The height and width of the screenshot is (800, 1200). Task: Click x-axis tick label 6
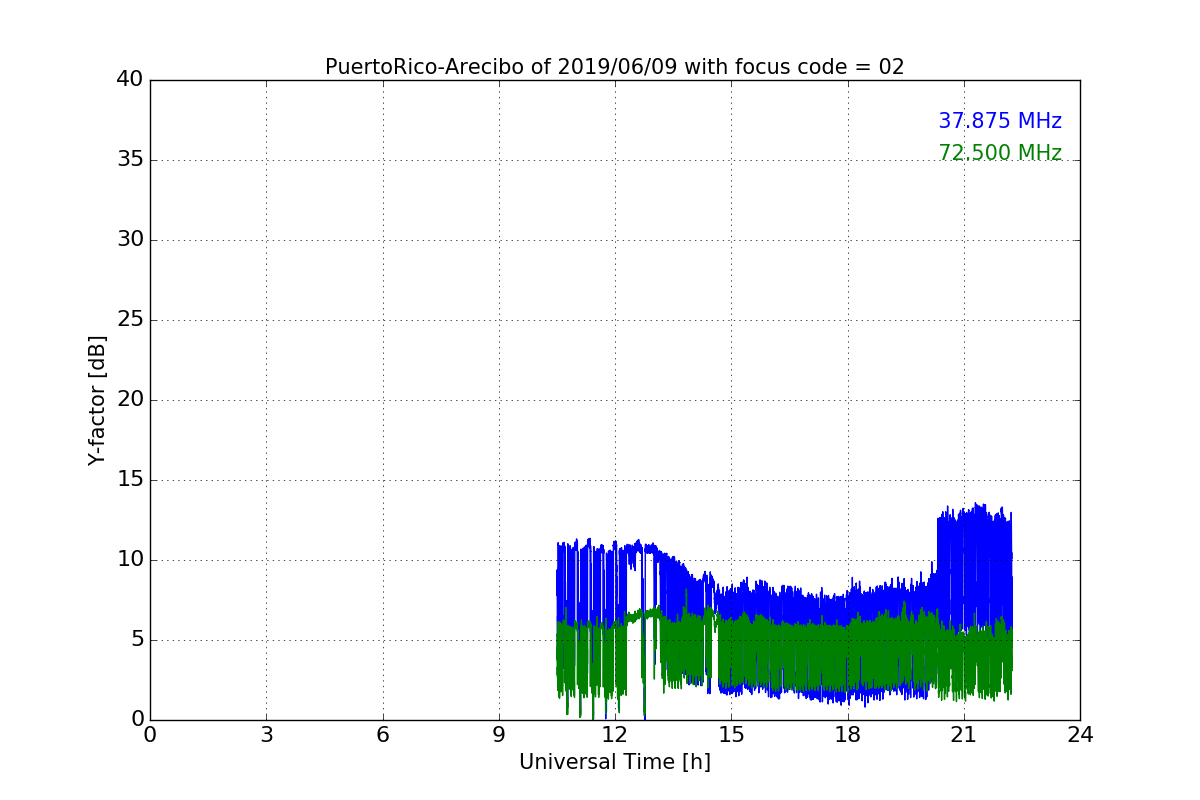[x=383, y=734]
